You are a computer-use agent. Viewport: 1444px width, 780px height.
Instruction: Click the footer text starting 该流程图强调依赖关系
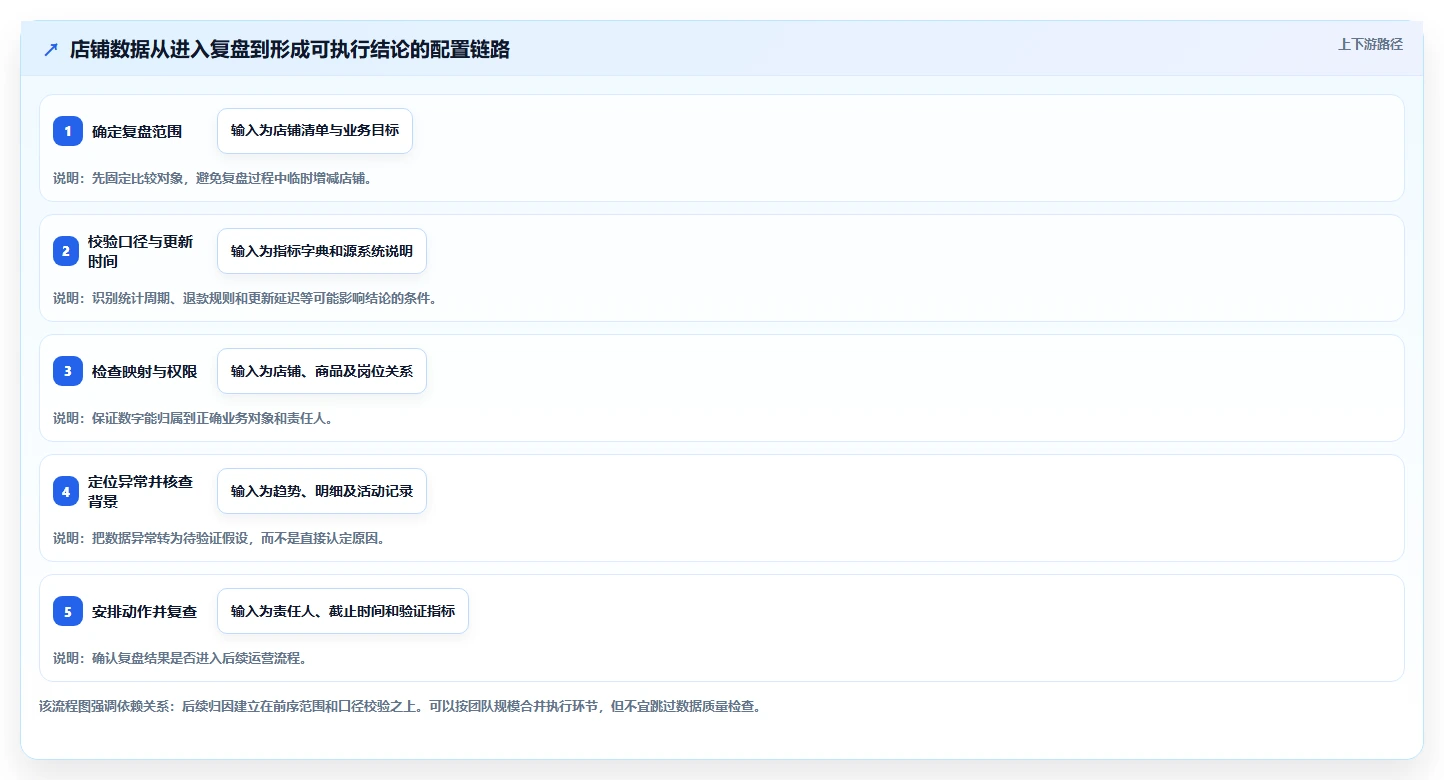coord(400,706)
